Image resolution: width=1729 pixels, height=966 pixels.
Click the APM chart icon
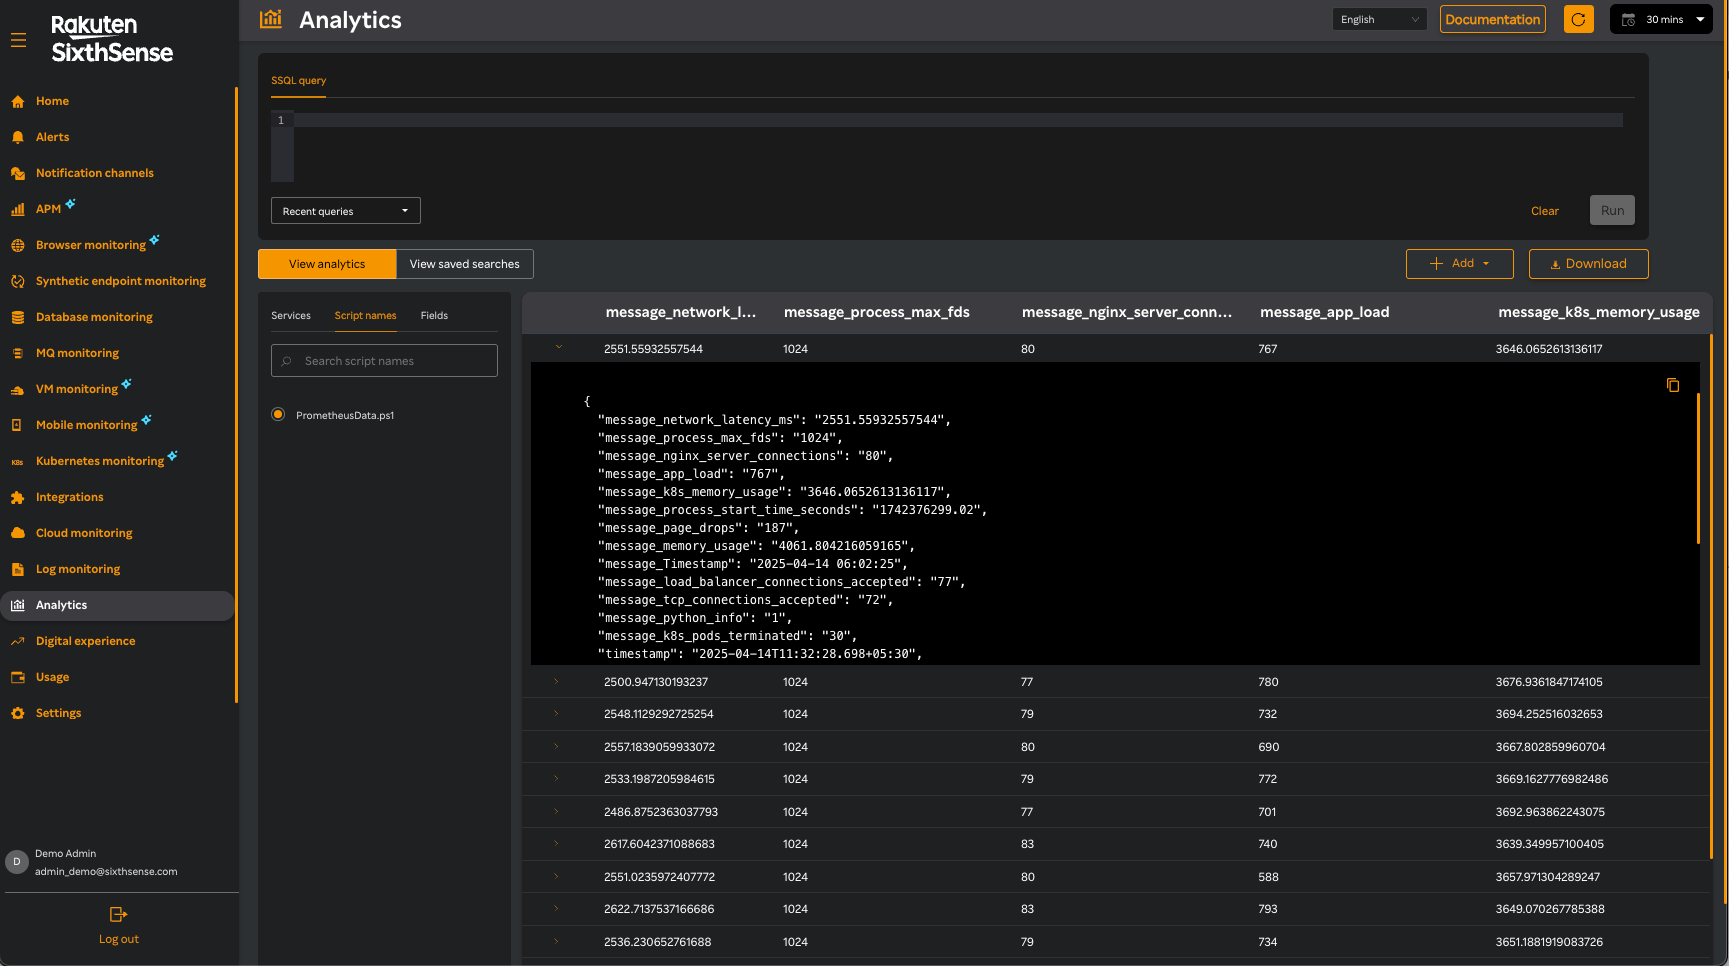point(18,209)
